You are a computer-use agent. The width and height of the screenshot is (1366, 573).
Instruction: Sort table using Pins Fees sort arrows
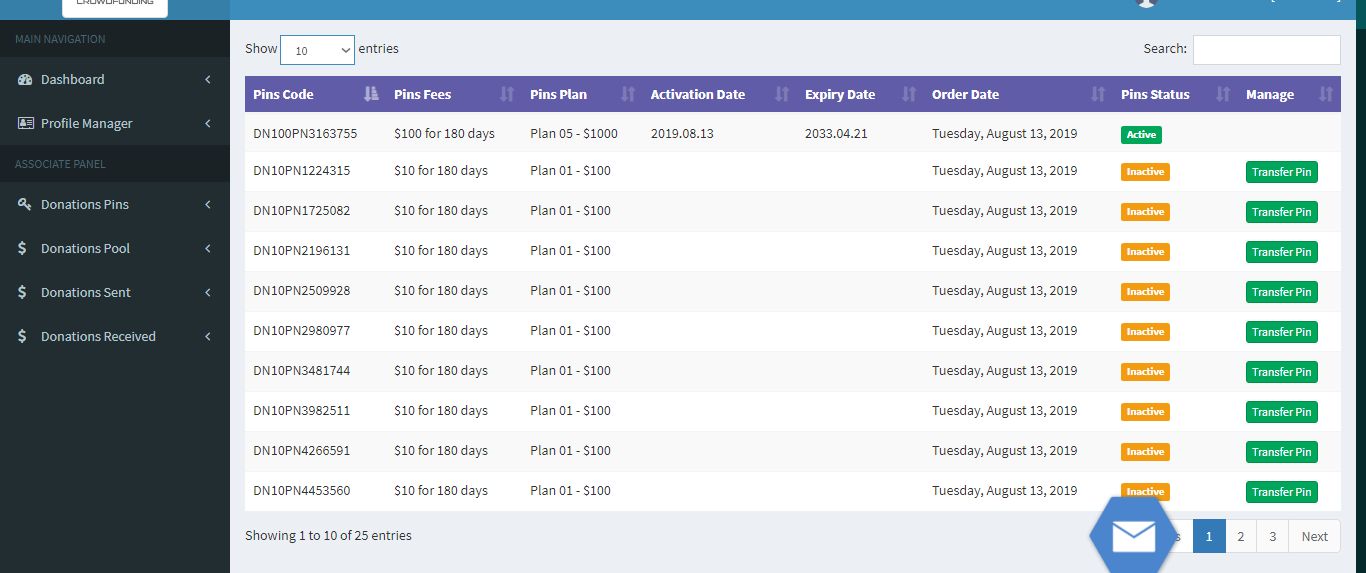pos(507,94)
